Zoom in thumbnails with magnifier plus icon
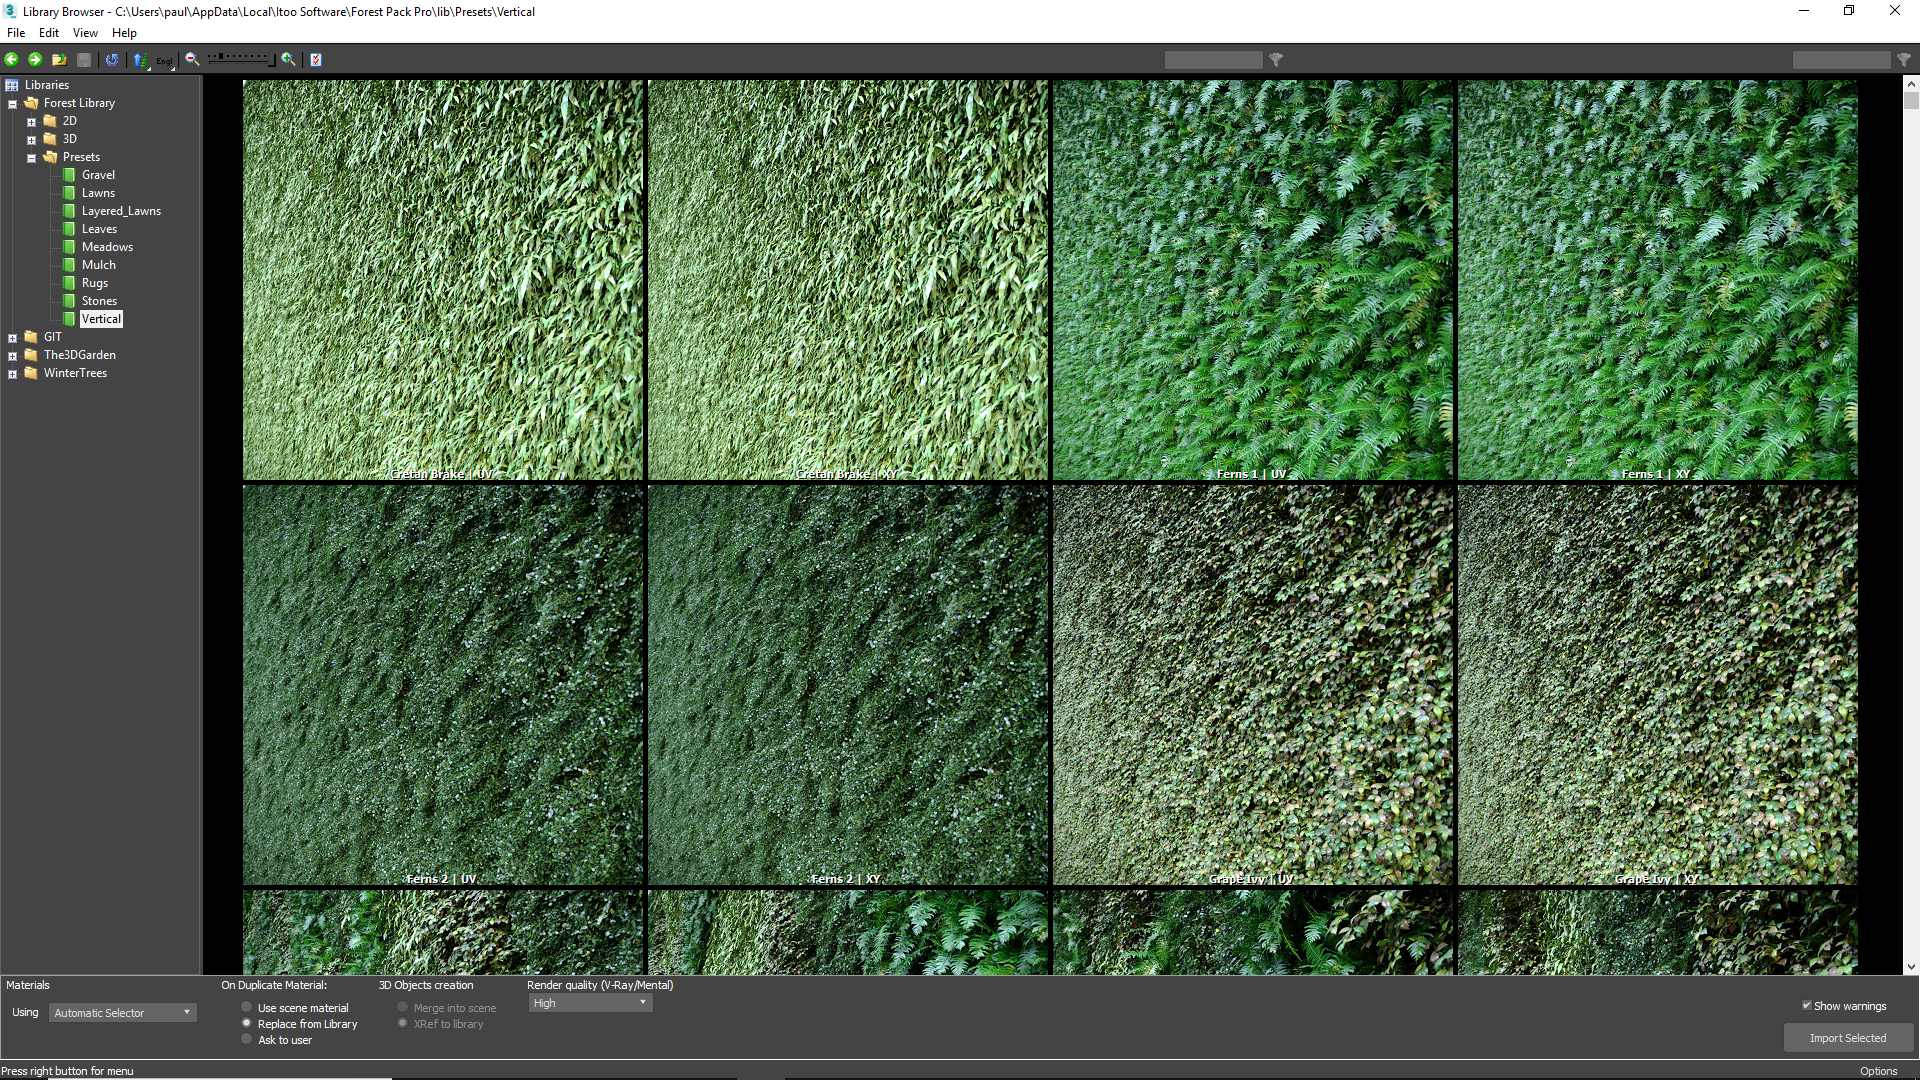 point(287,60)
